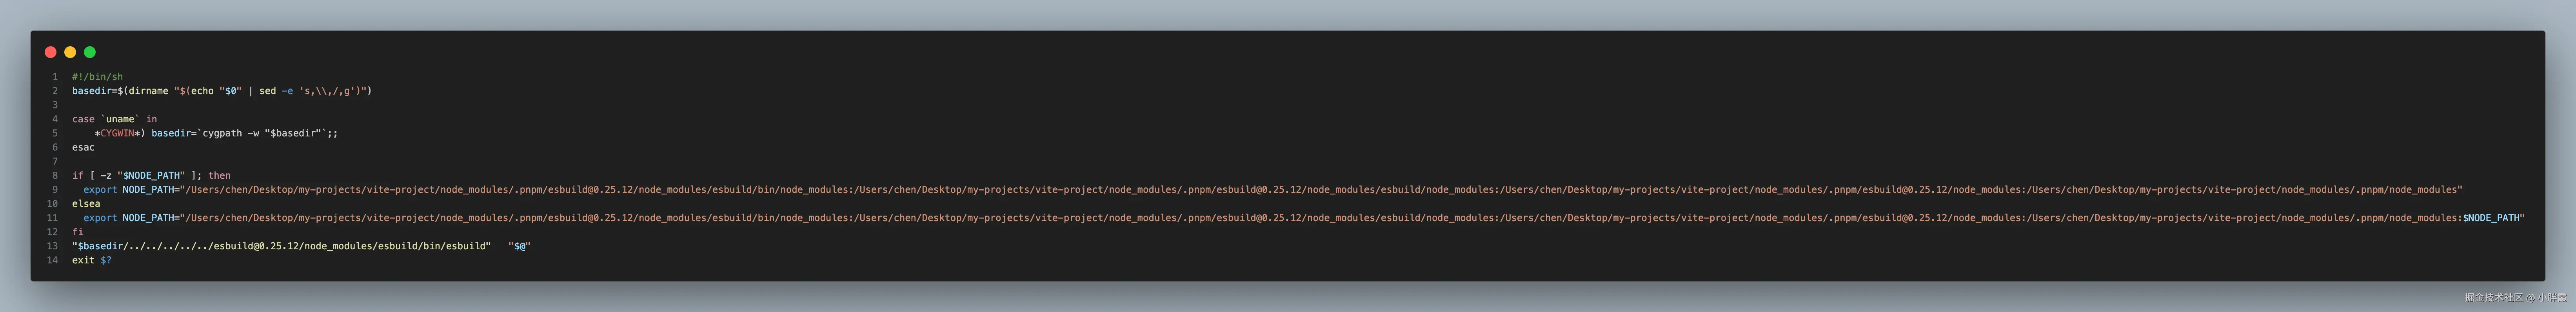The image size is (2576, 312).
Task: Click the case keyword on line 4
Action: pyautogui.click(x=83, y=119)
